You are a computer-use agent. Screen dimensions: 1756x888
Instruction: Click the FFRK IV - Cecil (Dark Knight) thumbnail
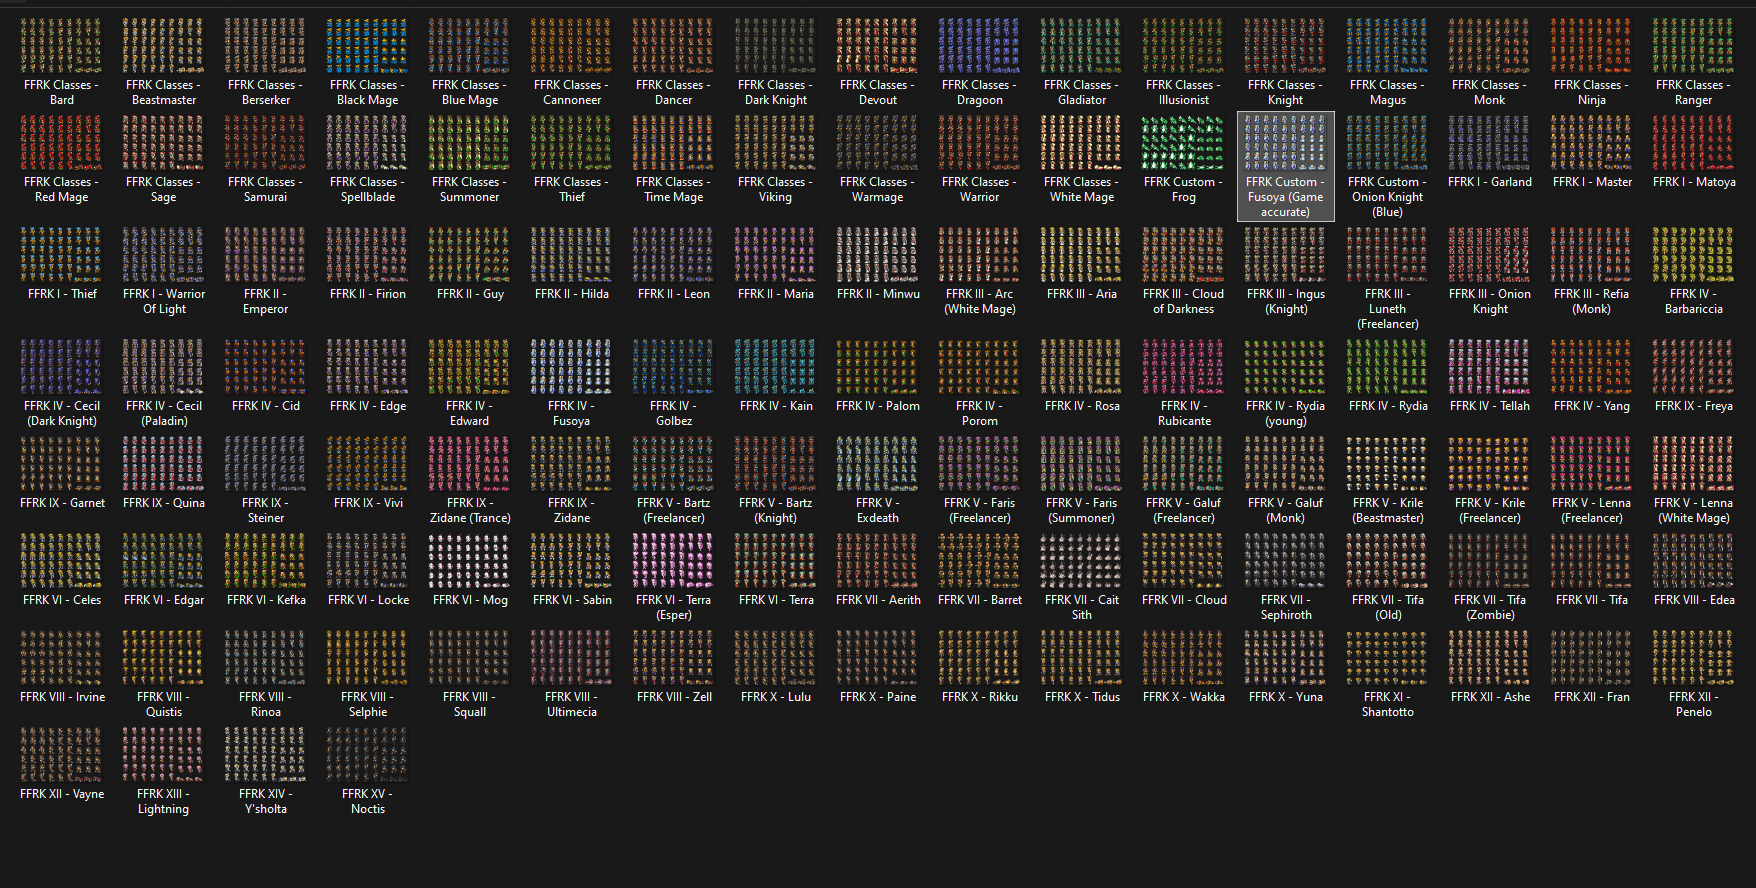pos(62,367)
